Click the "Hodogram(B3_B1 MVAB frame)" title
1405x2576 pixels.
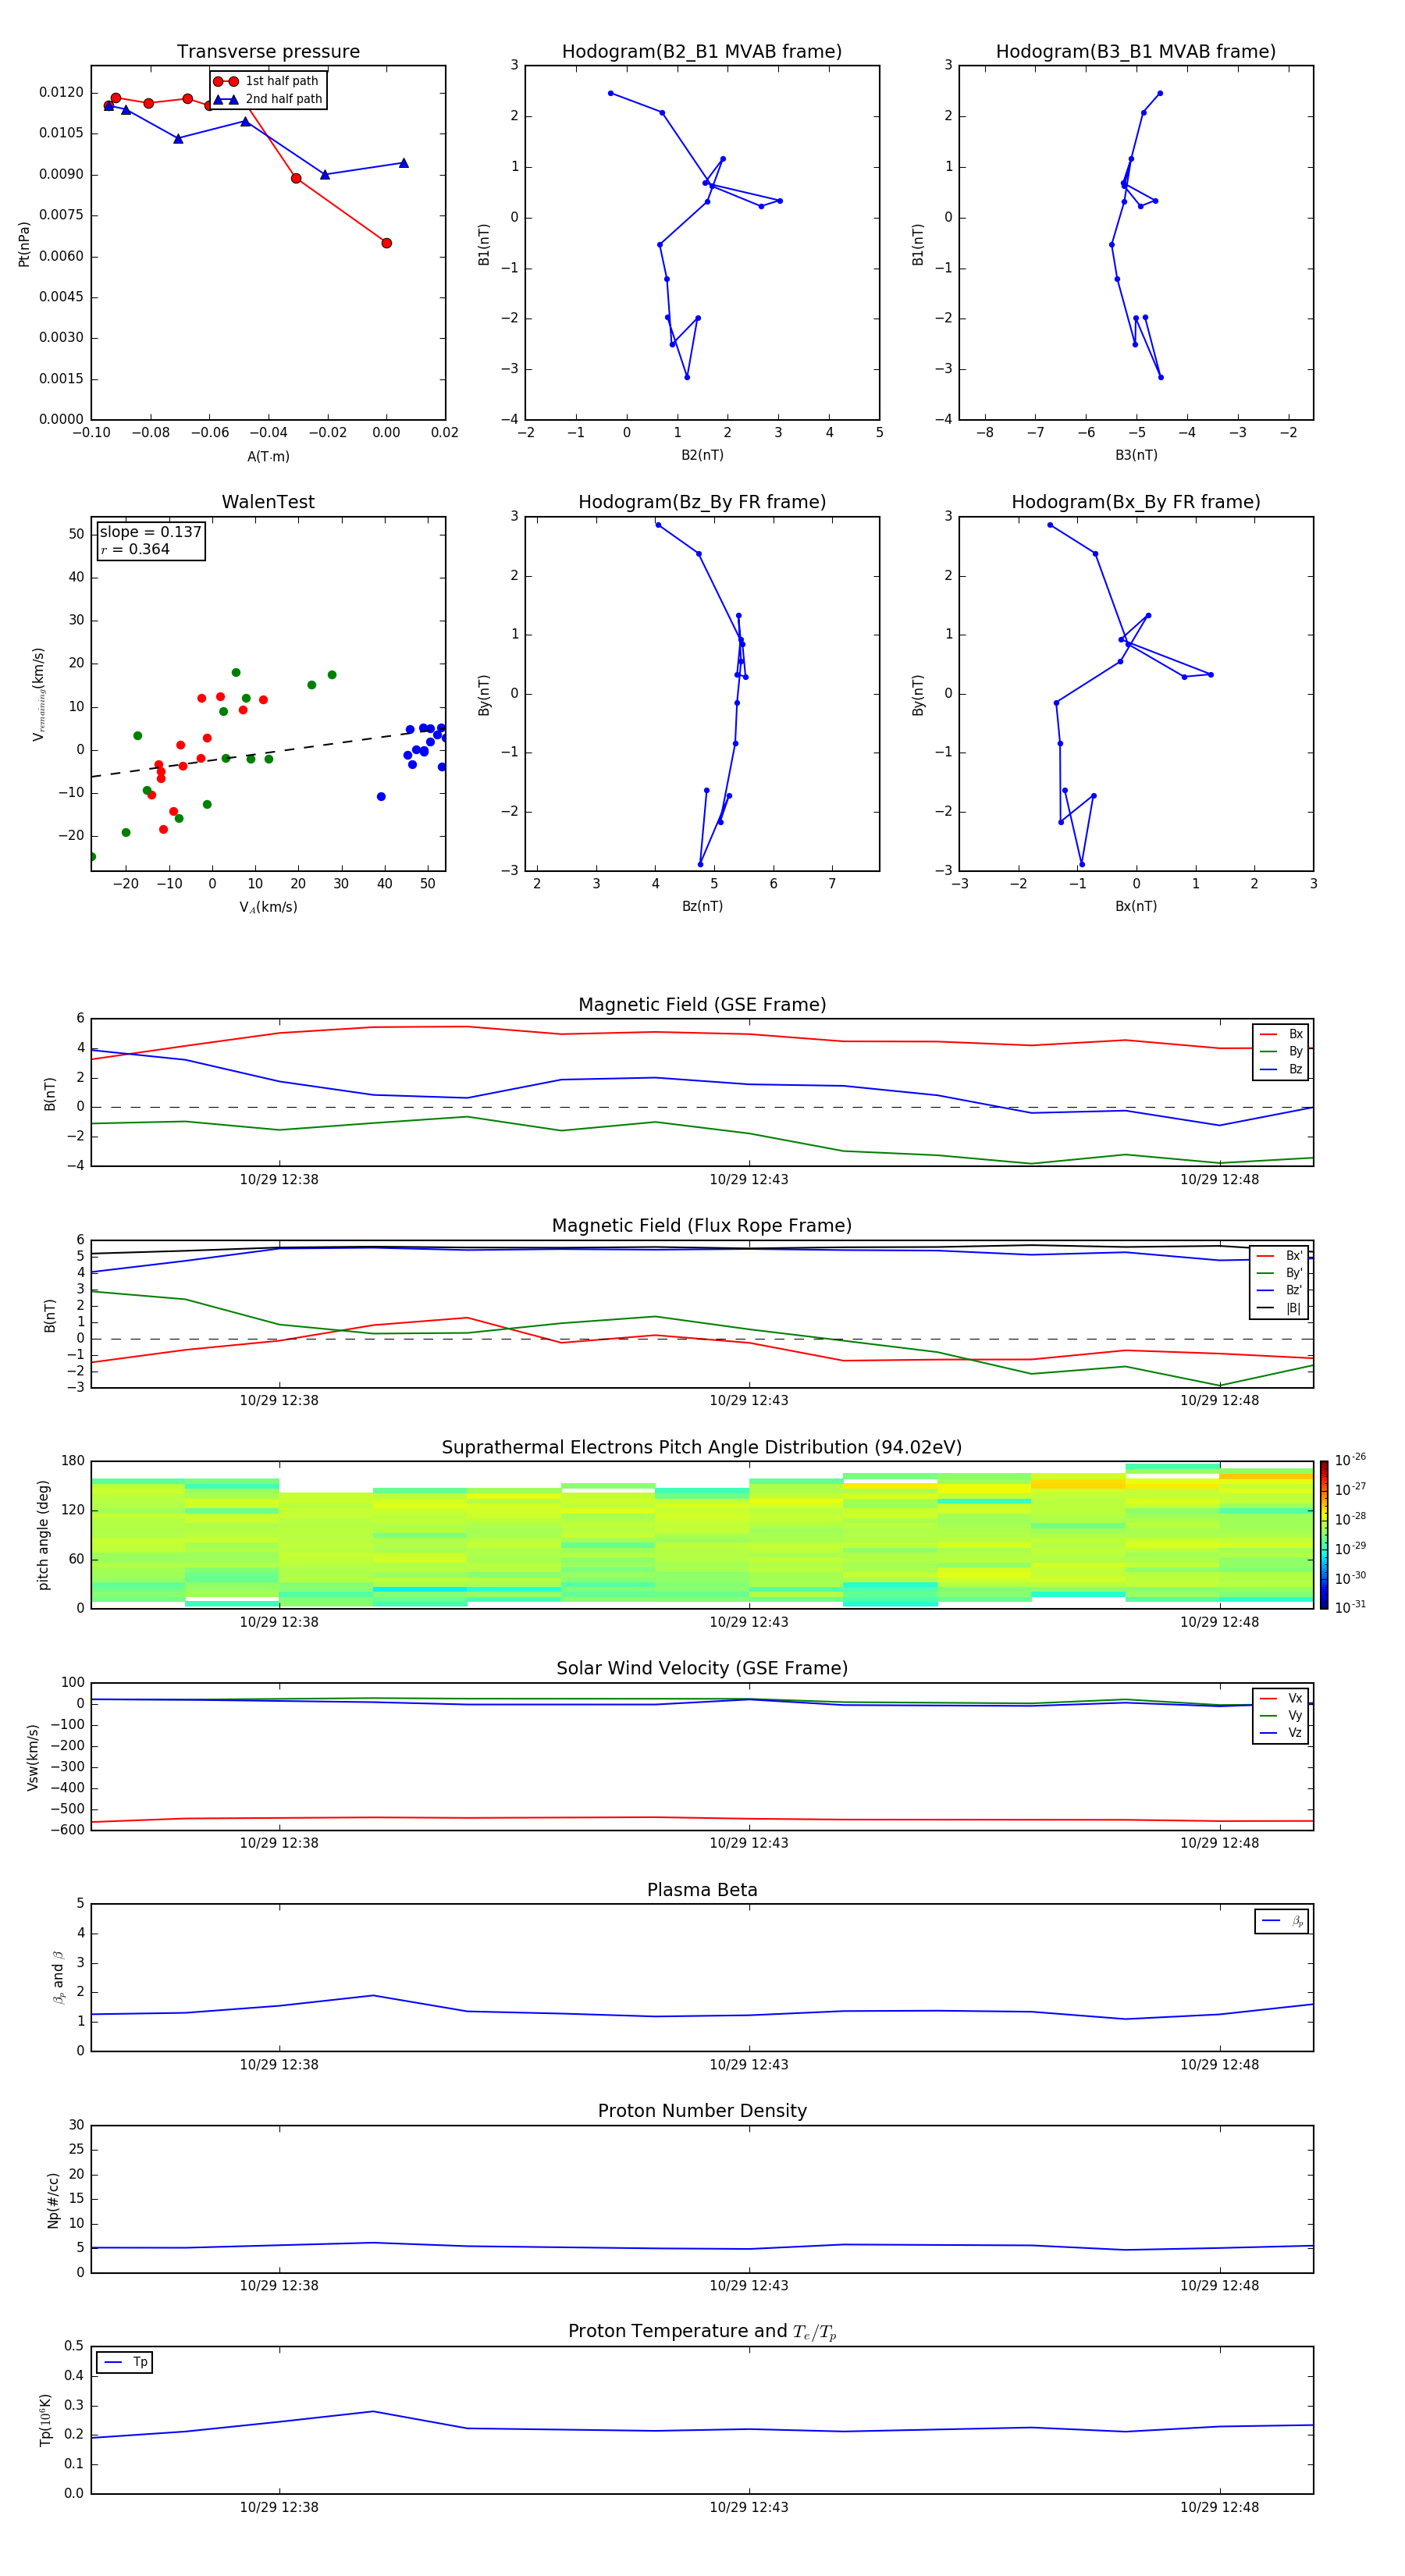click(1136, 52)
